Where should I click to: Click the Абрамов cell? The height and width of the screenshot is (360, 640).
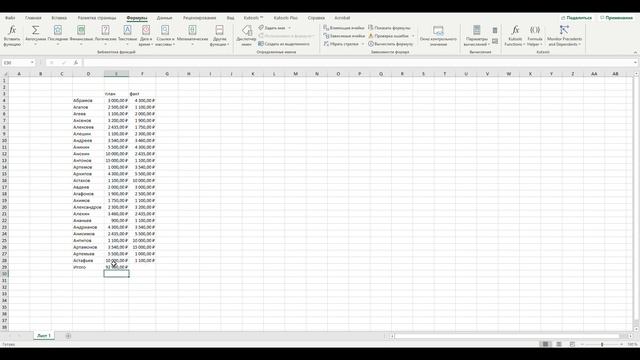point(88,100)
